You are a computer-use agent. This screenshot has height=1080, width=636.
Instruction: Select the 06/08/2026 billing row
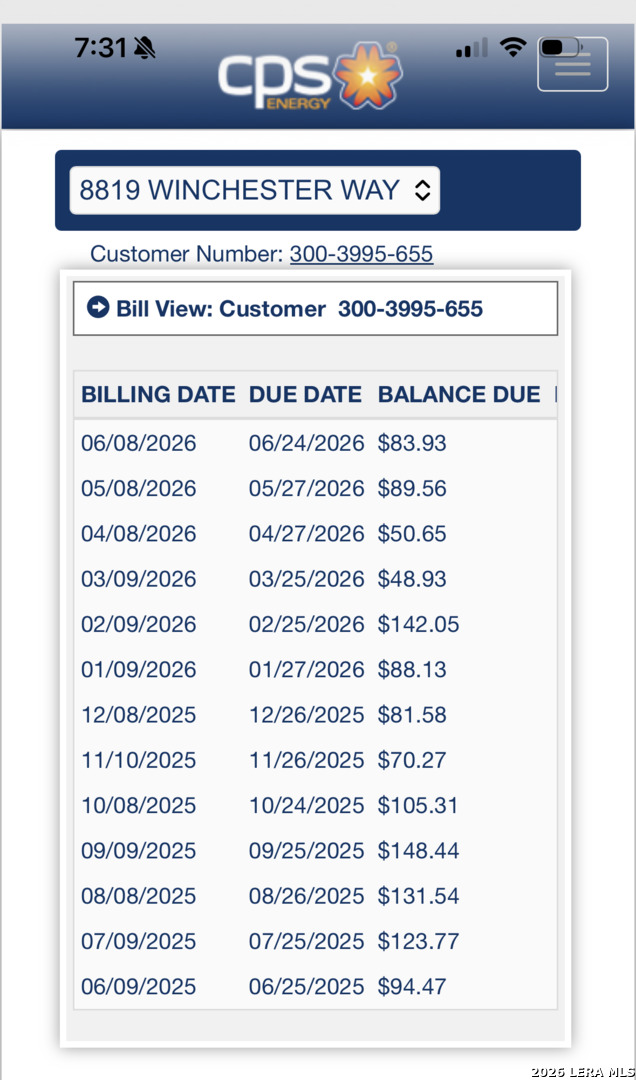(315, 443)
